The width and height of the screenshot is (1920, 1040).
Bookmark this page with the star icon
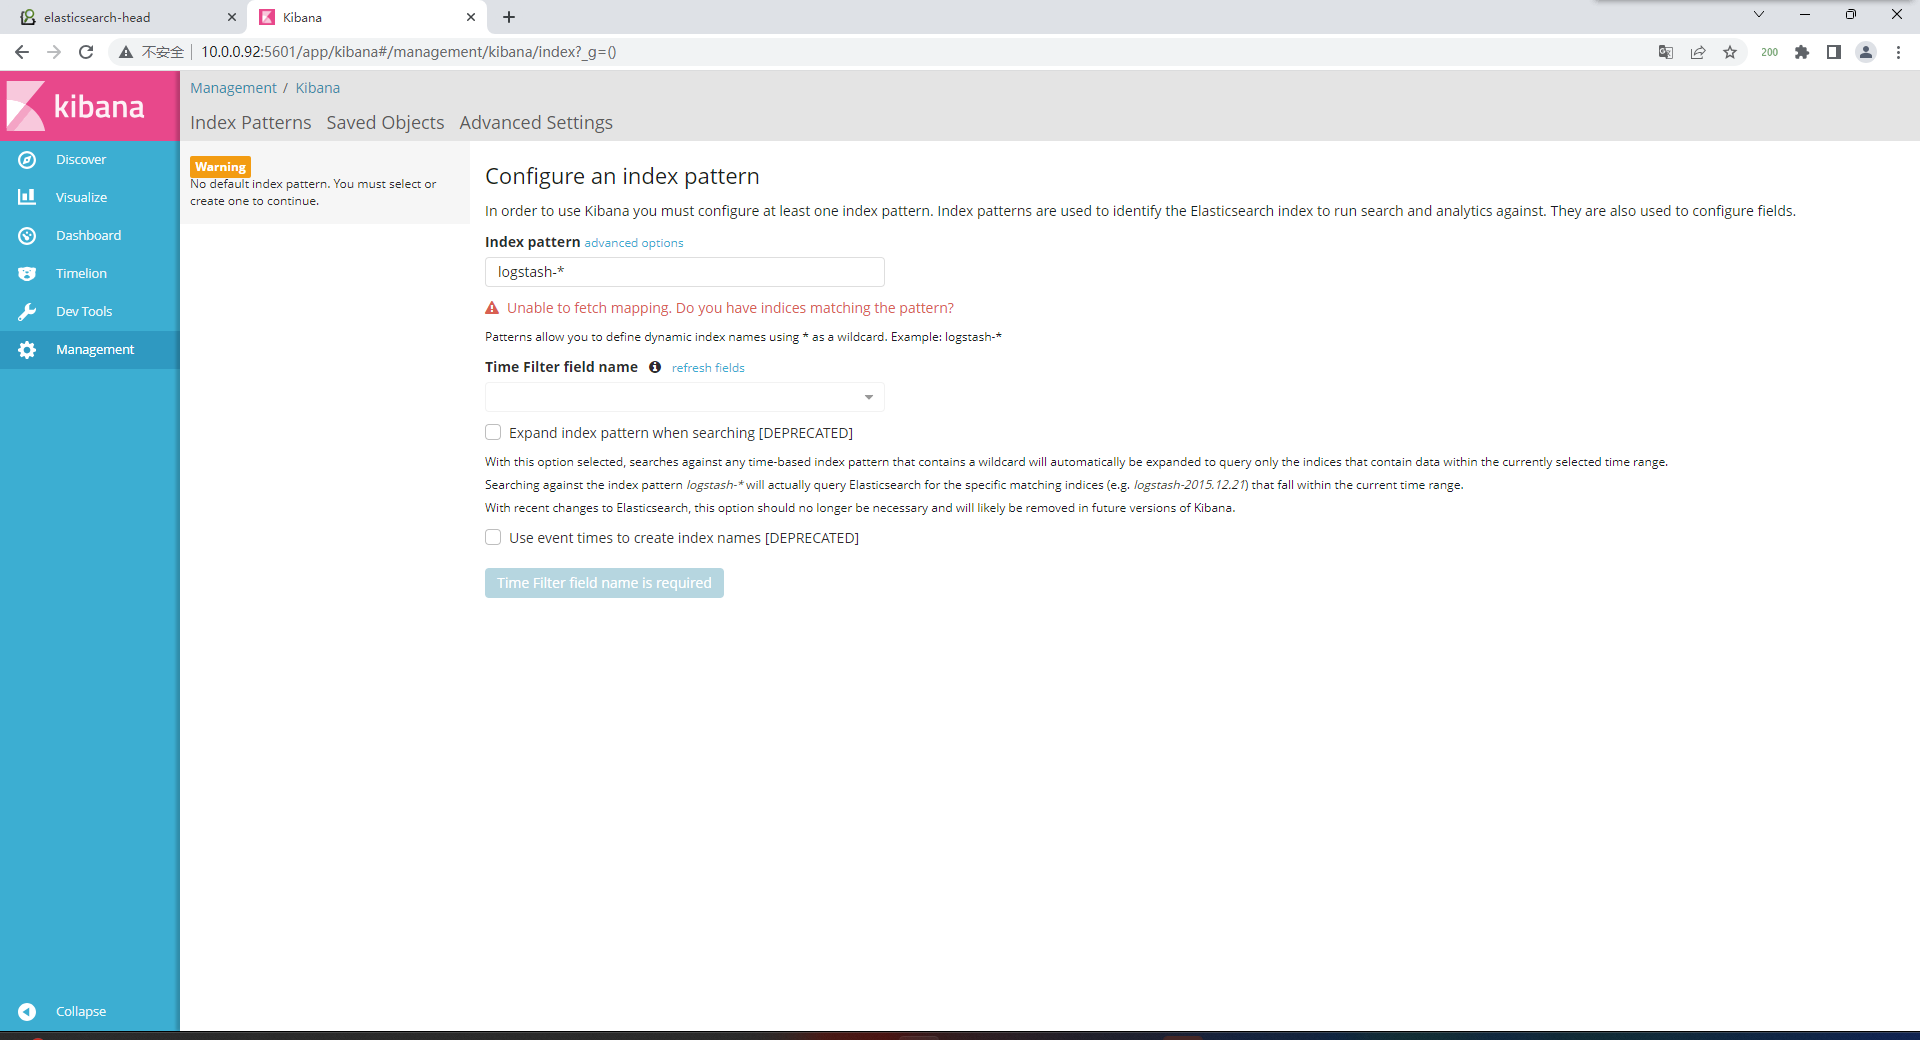(x=1730, y=52)
